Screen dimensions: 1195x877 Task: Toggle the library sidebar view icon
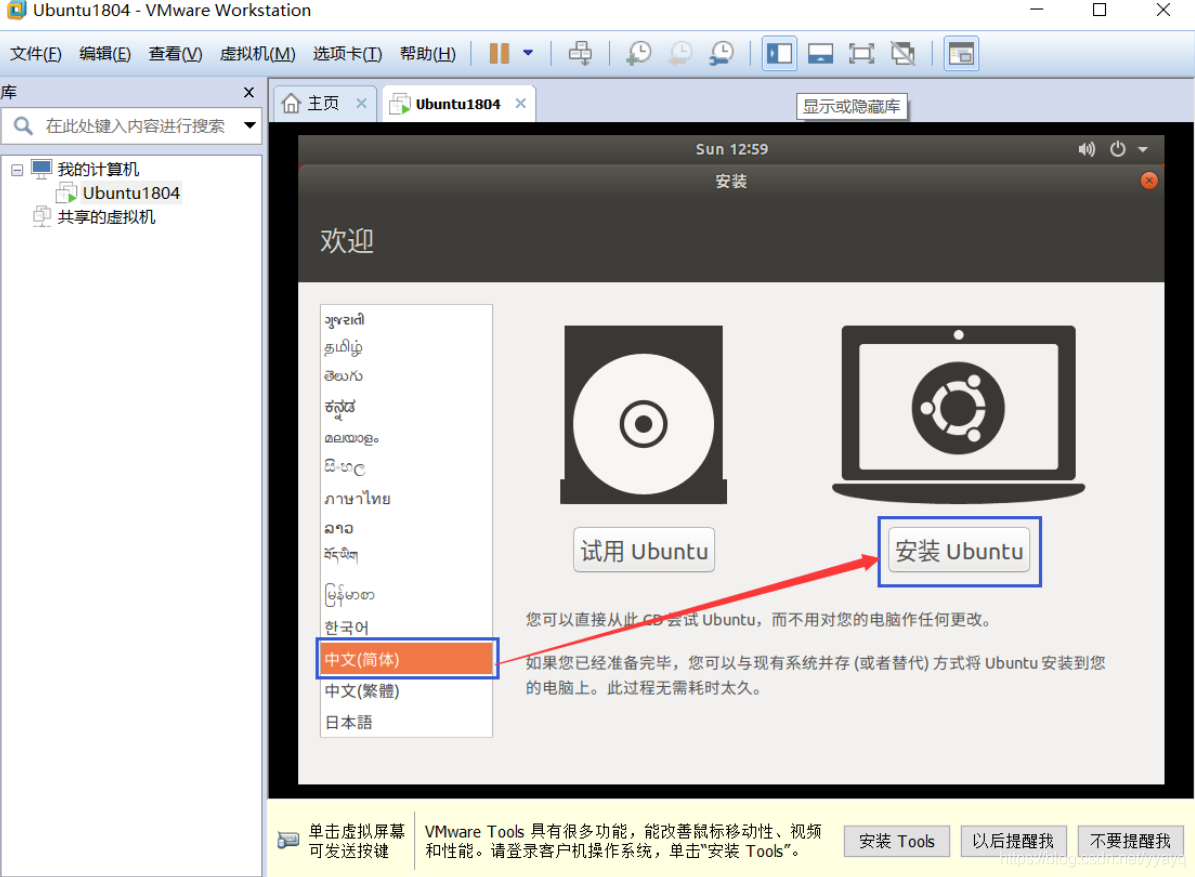tap(779, 53)
